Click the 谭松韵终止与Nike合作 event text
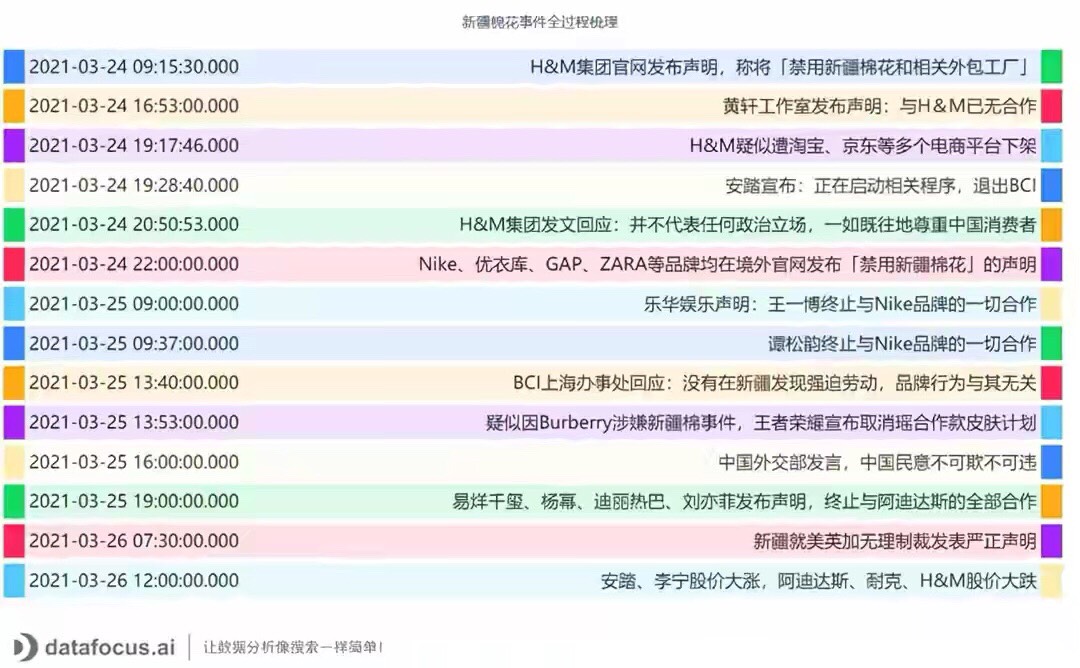The height and width of the screenshot is (668, 1080). tap(902, 344)
